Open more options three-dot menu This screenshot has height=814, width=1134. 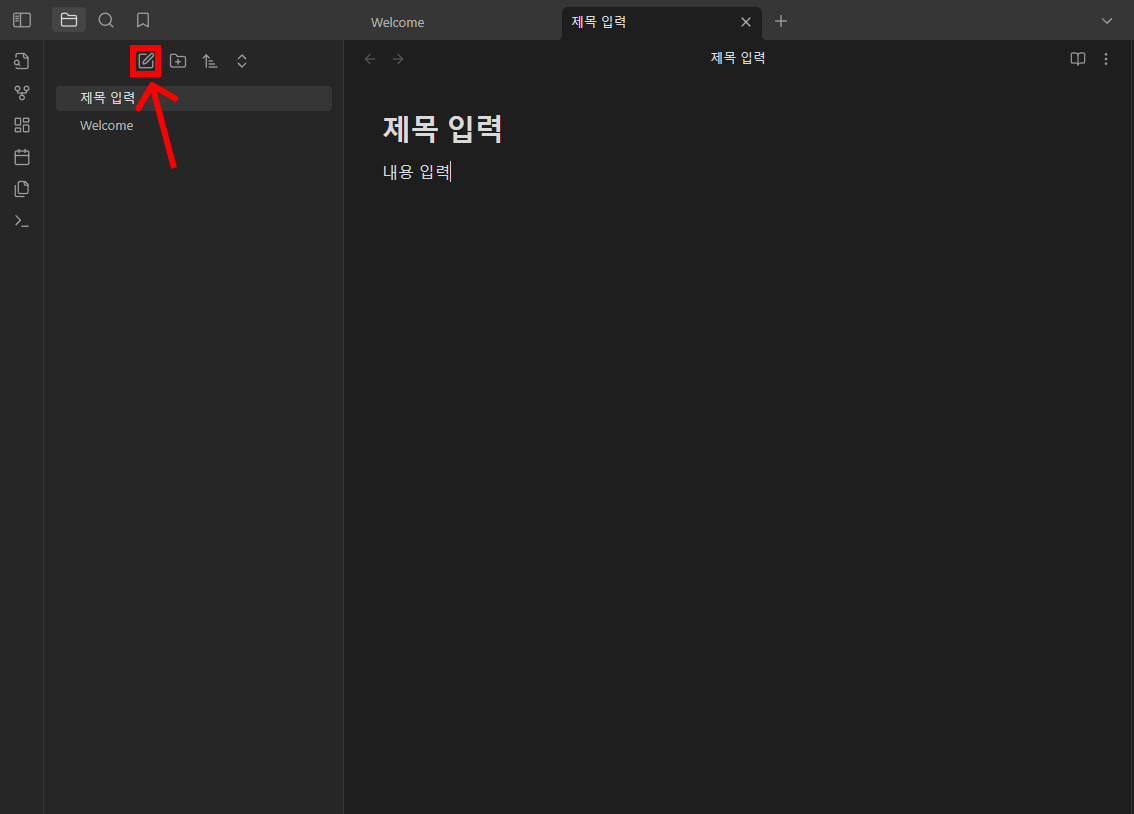[x=1106, y=59]
